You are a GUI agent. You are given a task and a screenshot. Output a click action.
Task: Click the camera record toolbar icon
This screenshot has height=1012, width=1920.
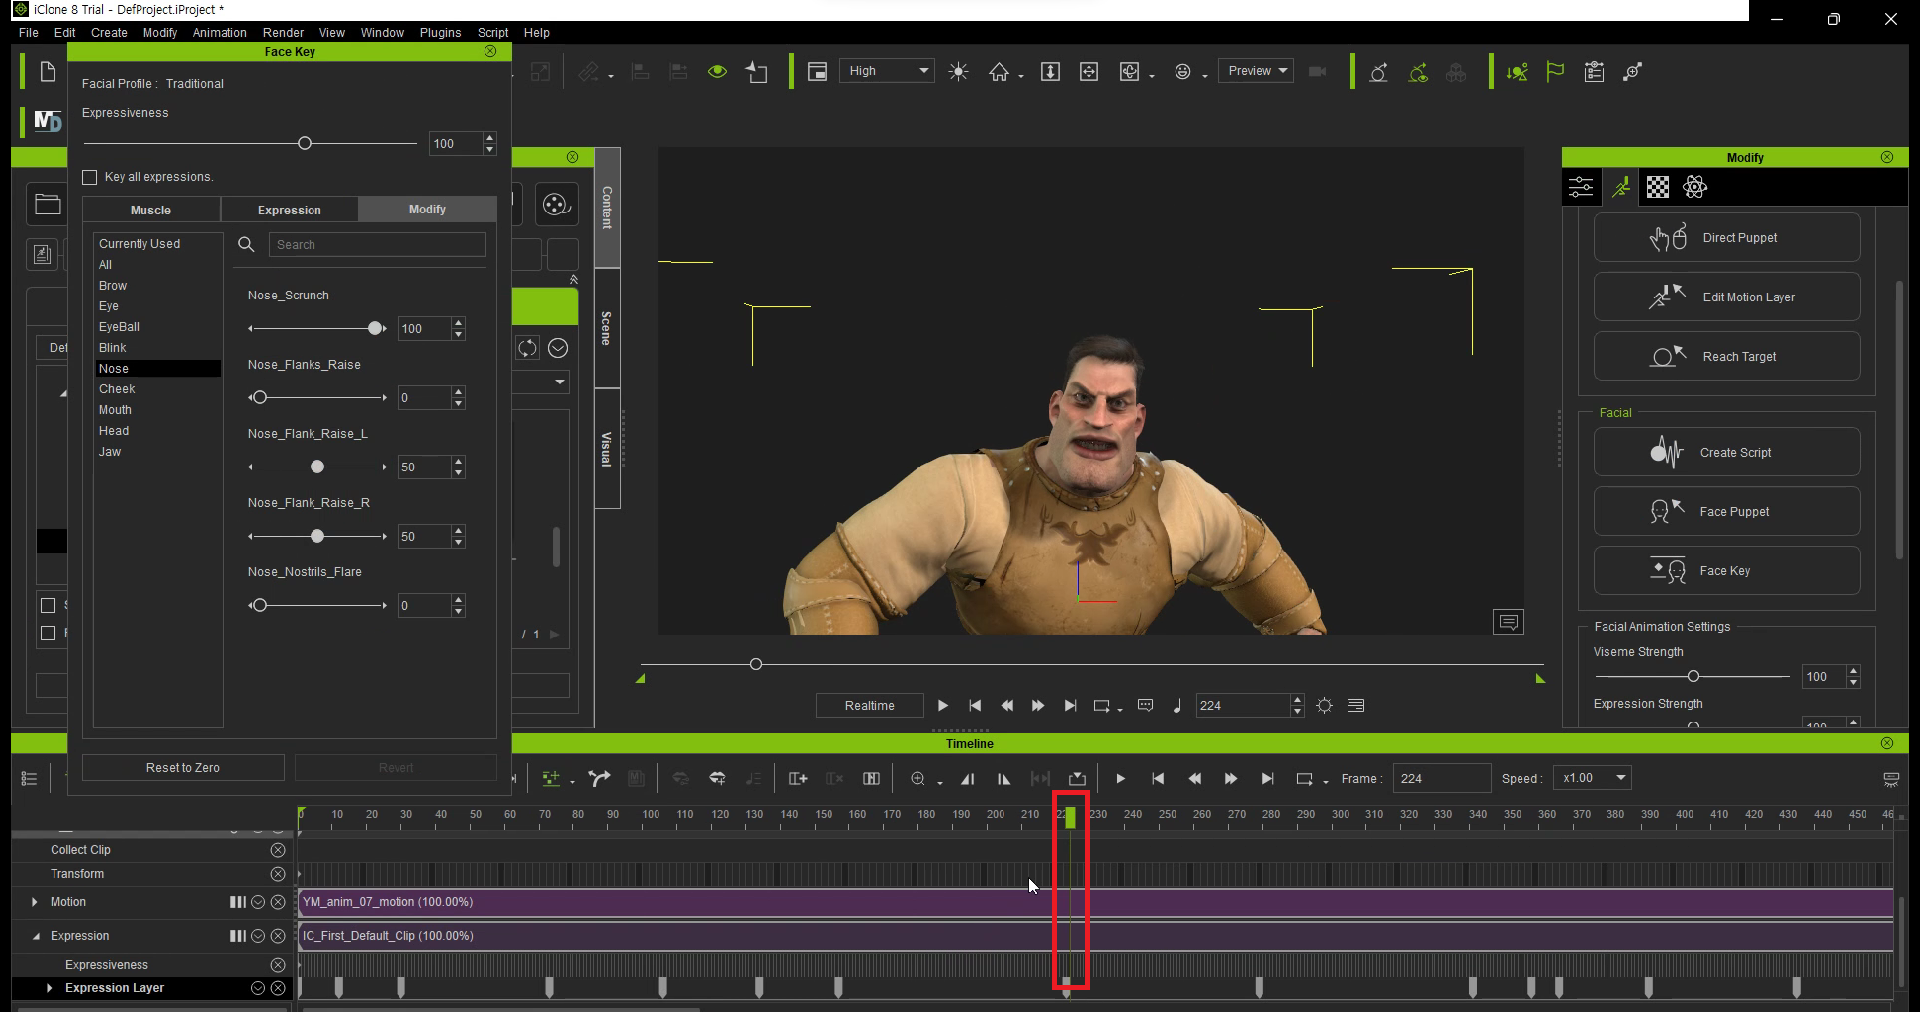(1318, 72)
